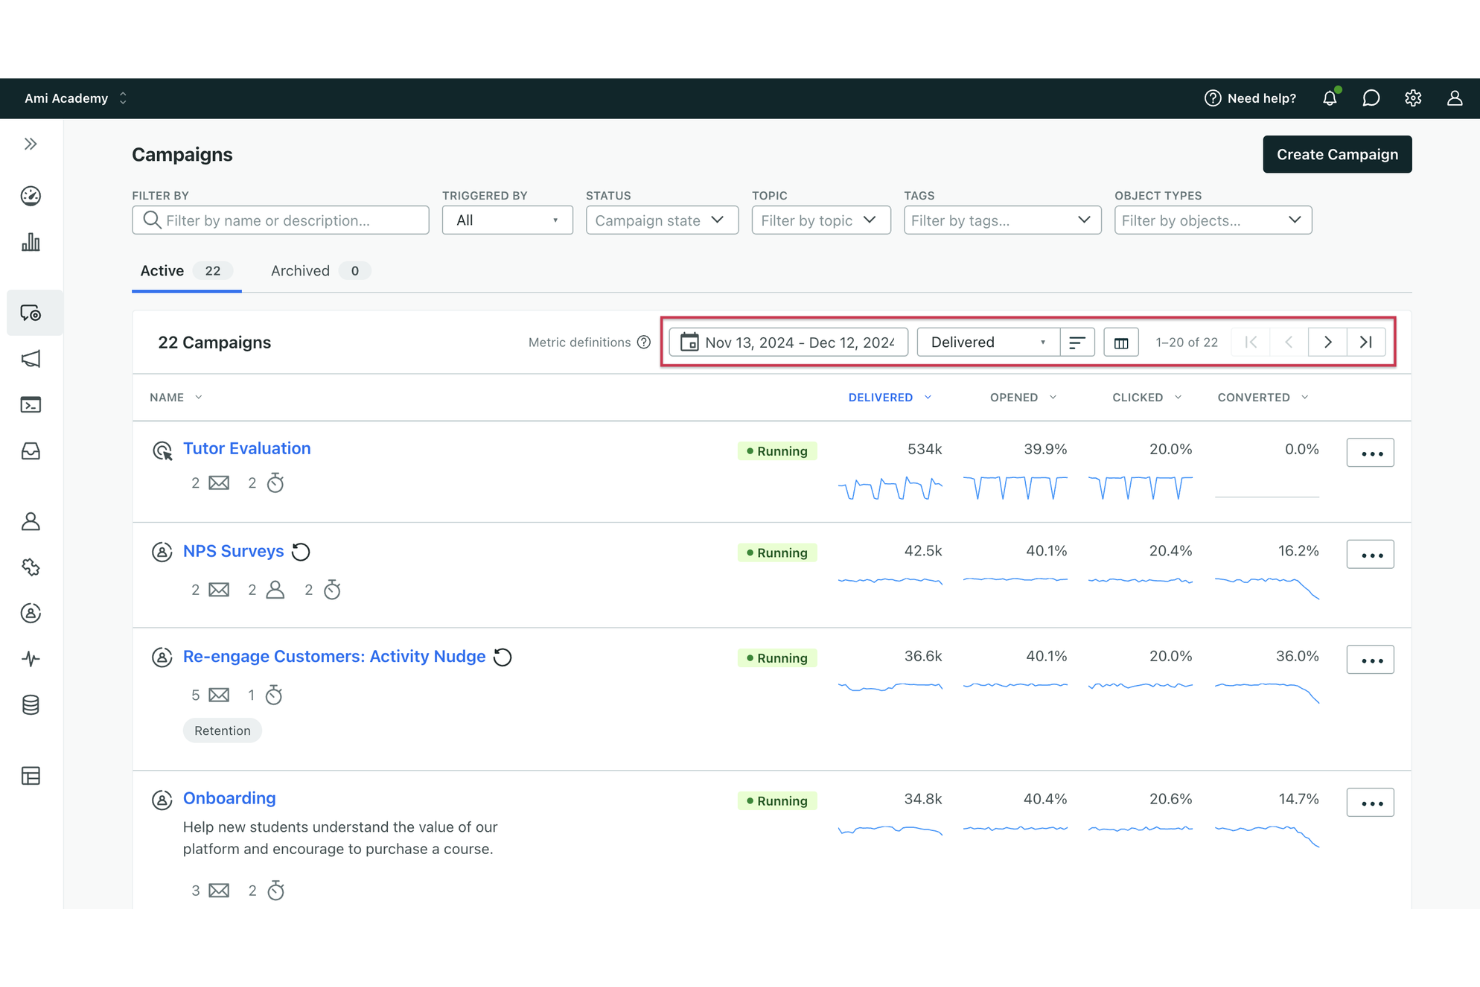Click the Create Campaign button
Viewport: 1480px width, 987px height.
pos(1337,154)
